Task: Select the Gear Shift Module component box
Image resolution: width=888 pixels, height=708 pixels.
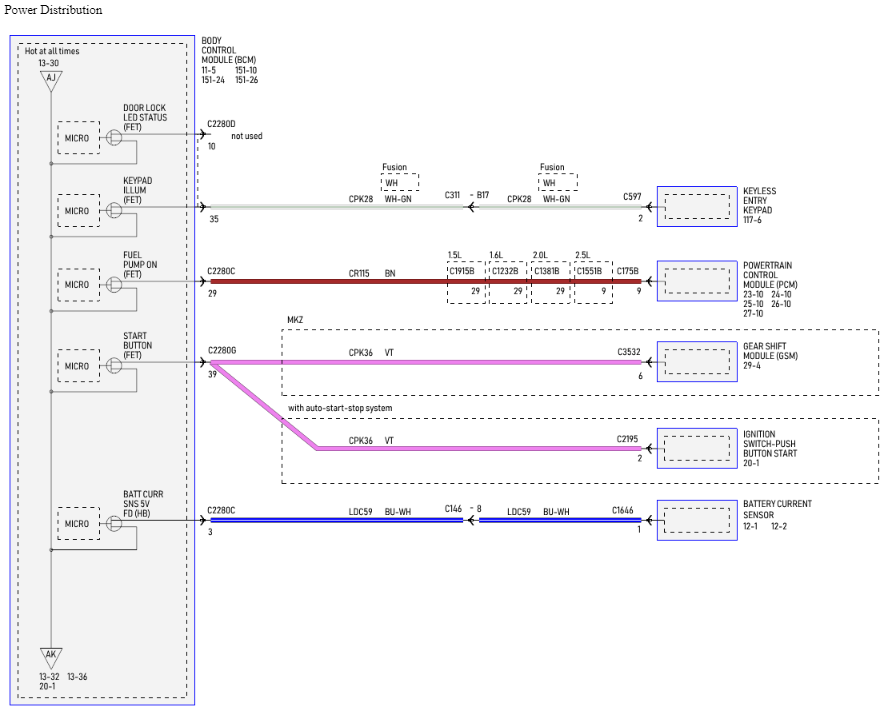Action: click(x=697, y=362)
